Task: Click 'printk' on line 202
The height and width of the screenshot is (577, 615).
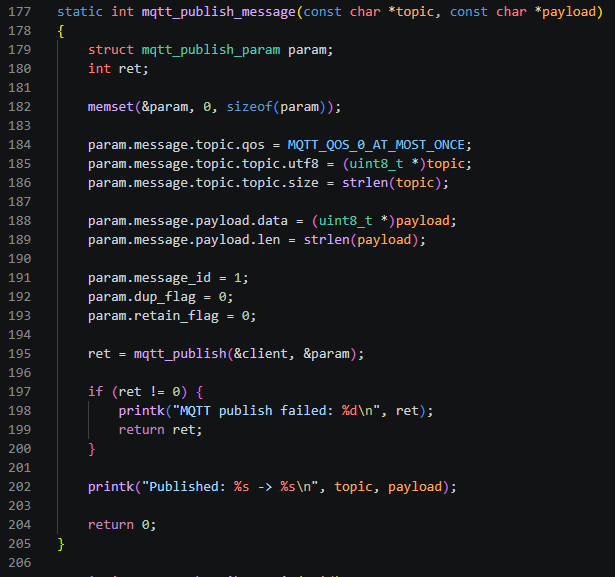Action: coord(111,487)
